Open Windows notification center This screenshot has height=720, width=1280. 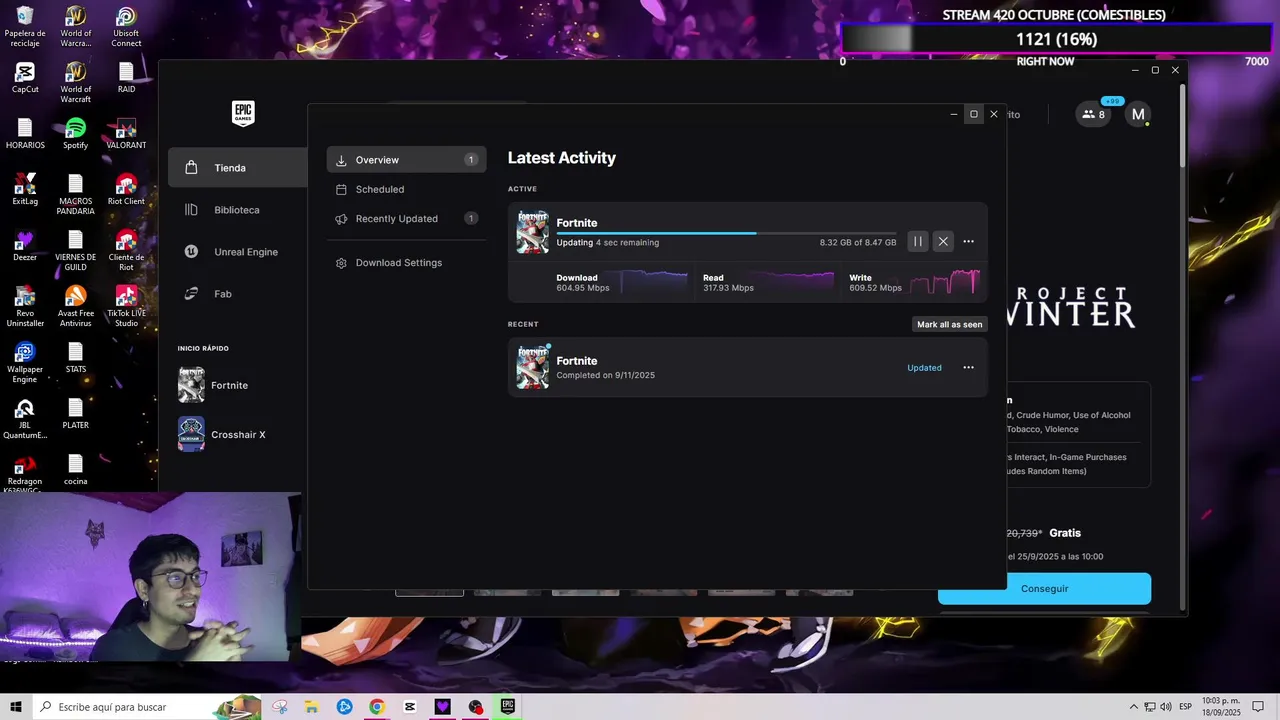pos(1259,707)
